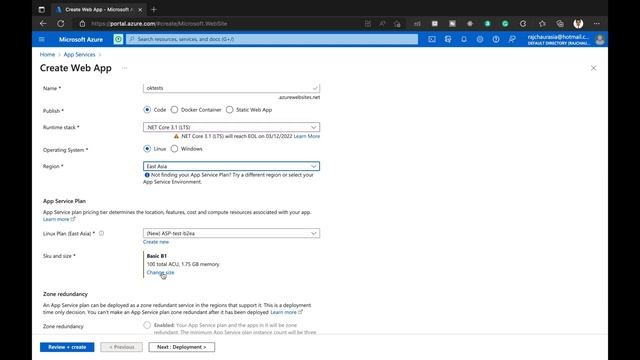
Task: Click the green preview icon beside Microsoft Azure
Action: click(x=118, y=39)
